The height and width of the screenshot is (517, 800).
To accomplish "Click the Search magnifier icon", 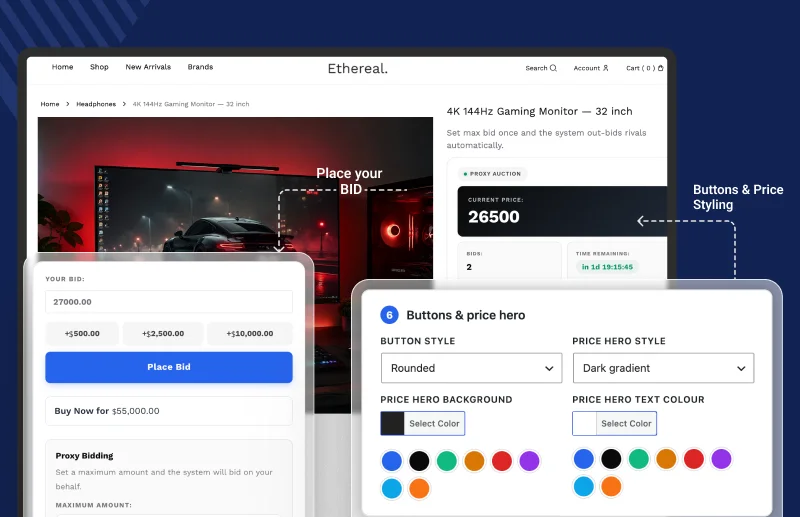I will tap(553, 68).
